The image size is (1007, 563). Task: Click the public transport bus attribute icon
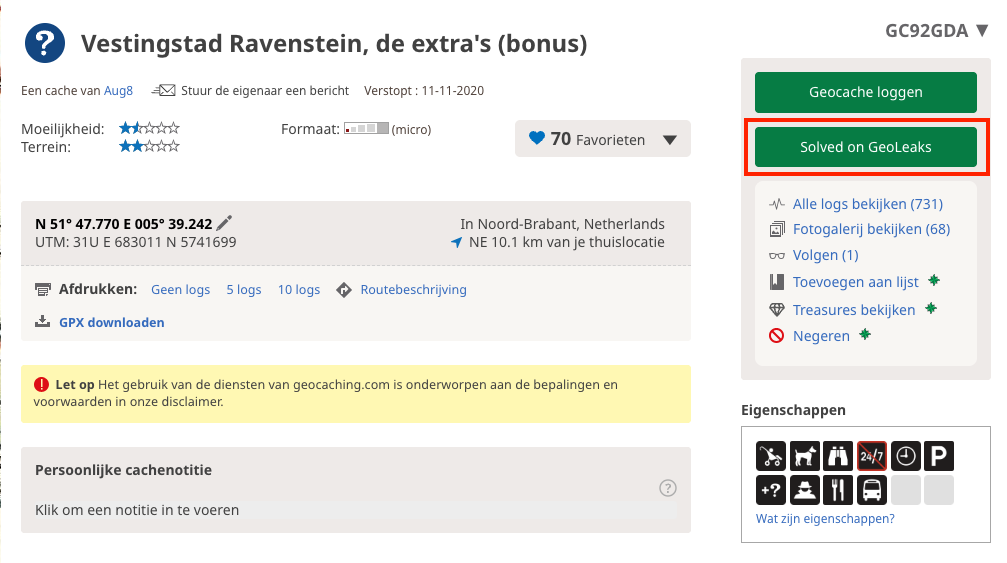tap(872, 490)
